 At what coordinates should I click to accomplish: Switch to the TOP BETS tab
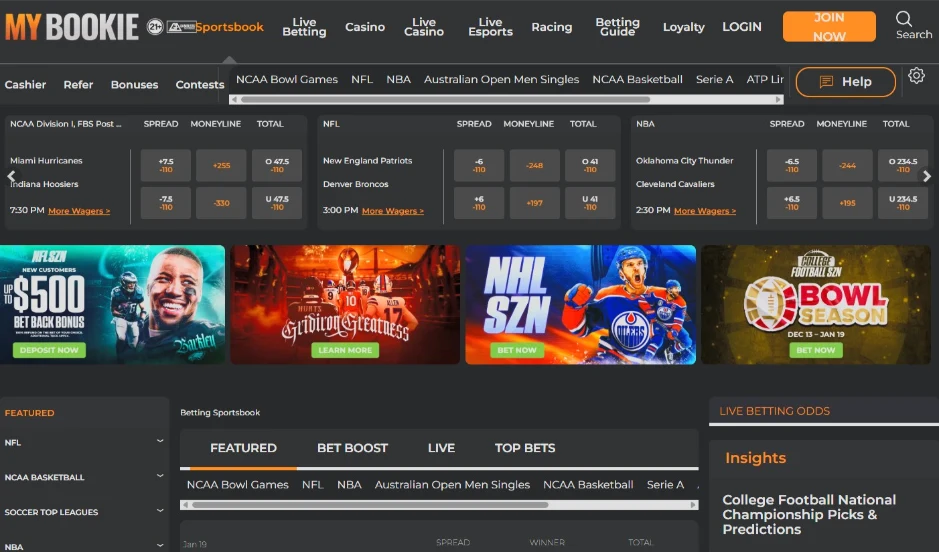pyautogui.click(x=525, y=448)
